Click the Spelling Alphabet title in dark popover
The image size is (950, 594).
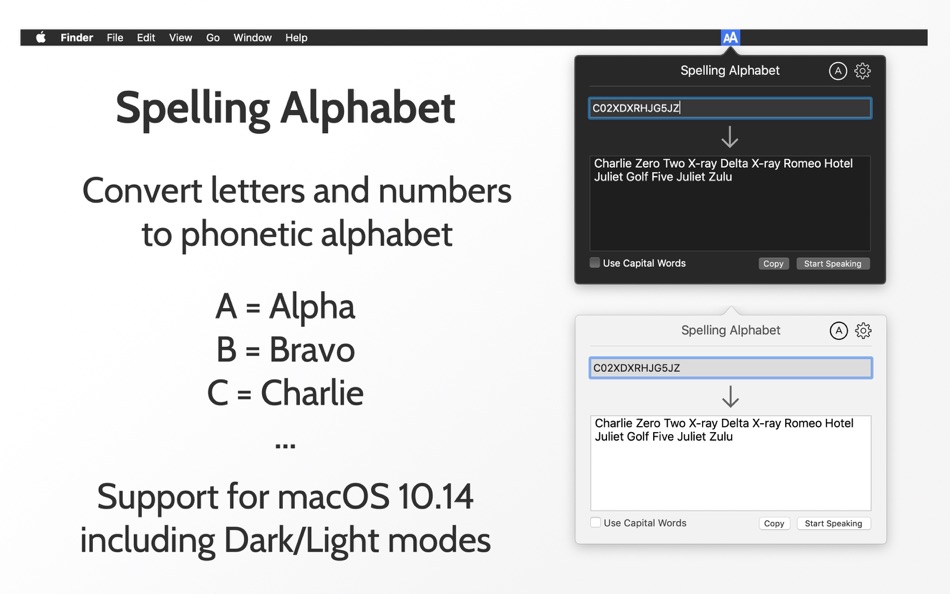729,70
